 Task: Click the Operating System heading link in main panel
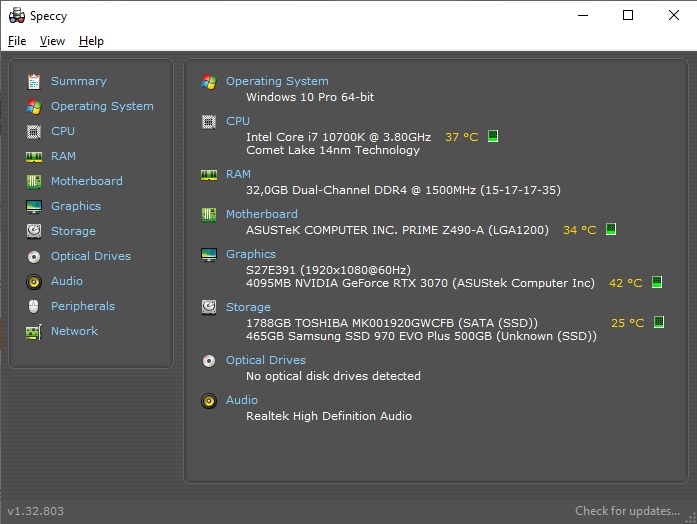tap(277, 81)
